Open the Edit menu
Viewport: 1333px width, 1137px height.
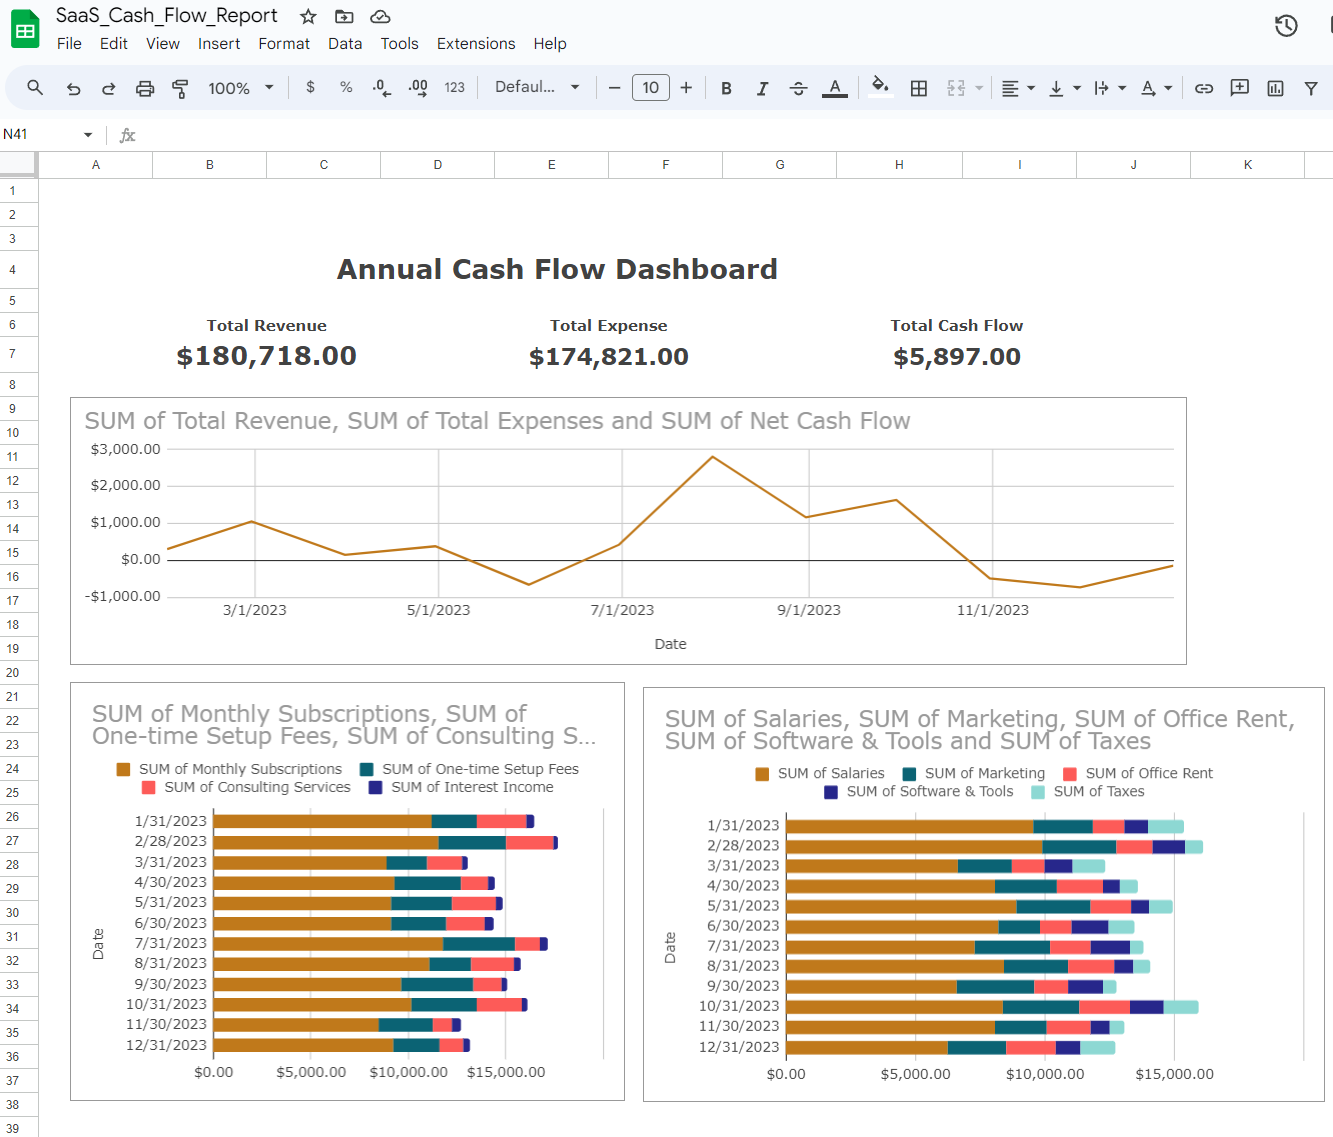[113, 44]
